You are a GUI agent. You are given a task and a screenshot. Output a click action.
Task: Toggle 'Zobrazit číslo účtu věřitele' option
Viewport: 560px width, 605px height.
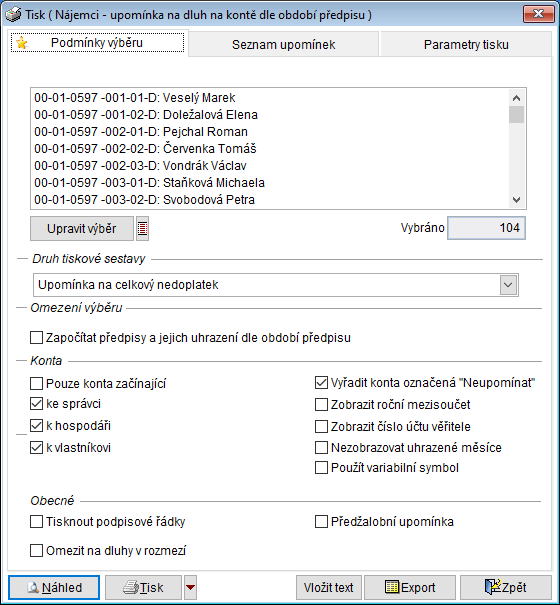321,426
